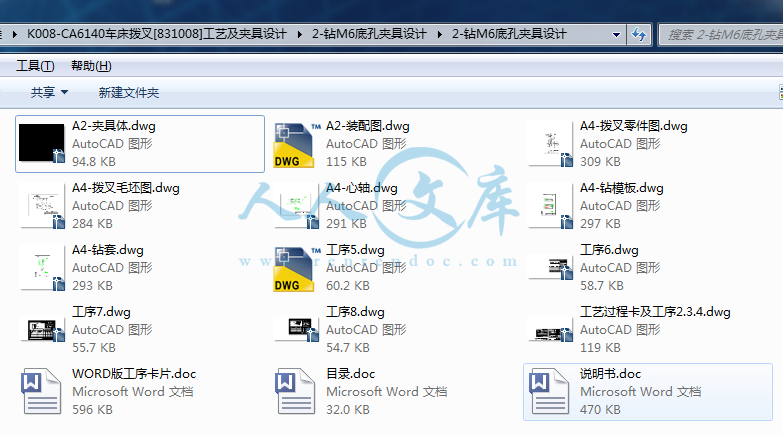Click the 596 KB size text
Screen dimensions: 783x436
click(x=92, y=410)
